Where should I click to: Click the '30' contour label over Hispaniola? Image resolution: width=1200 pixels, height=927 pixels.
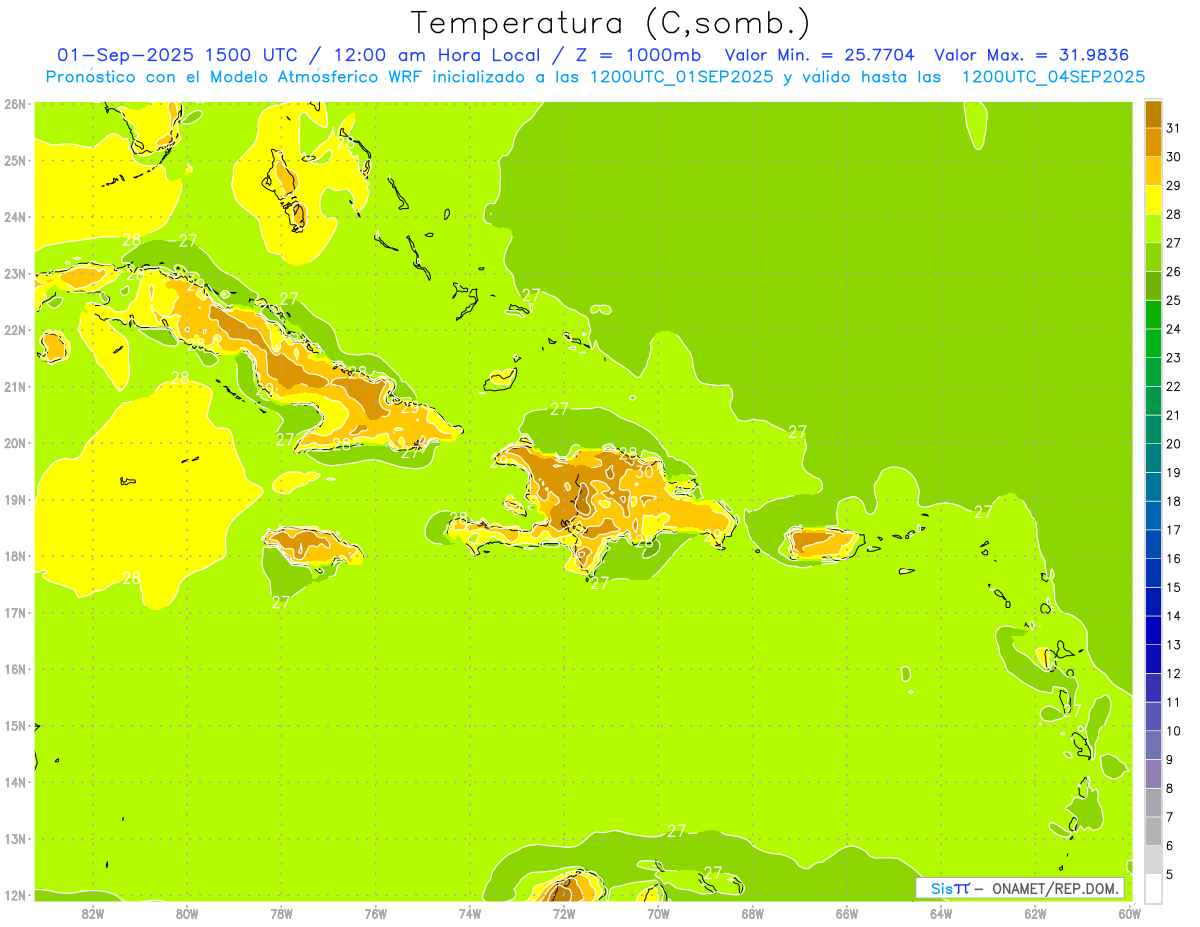[645, 470]
